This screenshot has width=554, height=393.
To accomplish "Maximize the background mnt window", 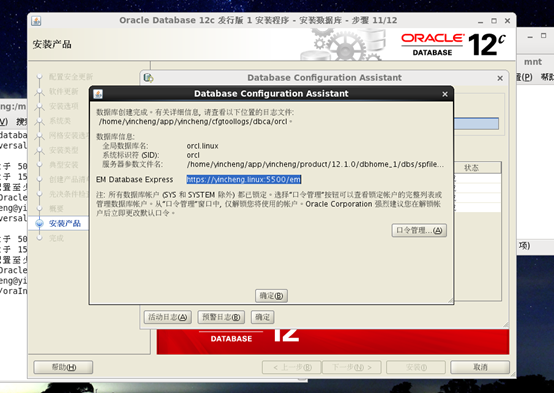I will click(x=543, y=36).
